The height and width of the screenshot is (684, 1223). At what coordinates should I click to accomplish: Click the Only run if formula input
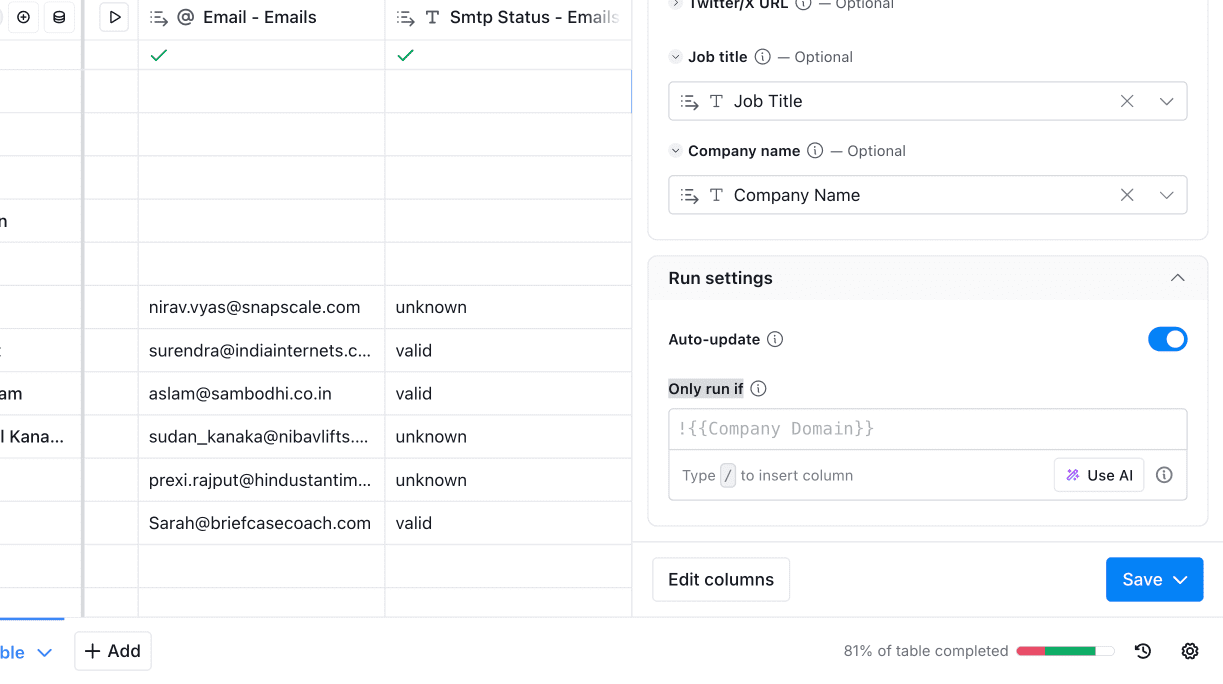927,429
